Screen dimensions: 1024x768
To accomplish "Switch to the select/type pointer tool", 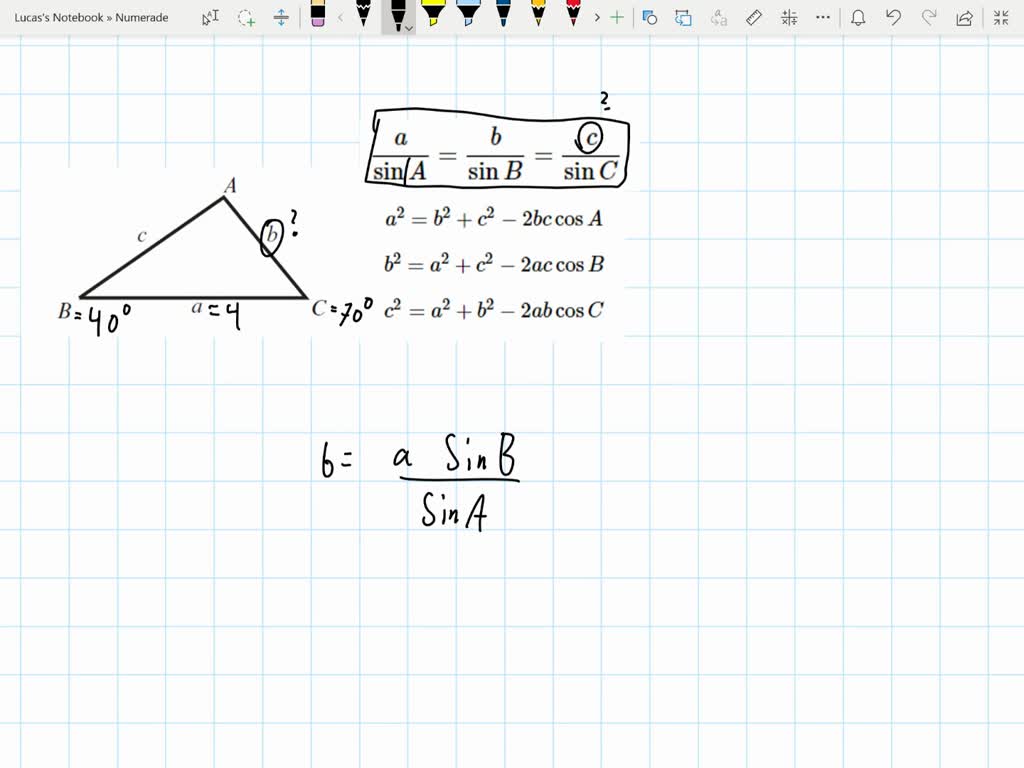I will (x=210, y=18).
